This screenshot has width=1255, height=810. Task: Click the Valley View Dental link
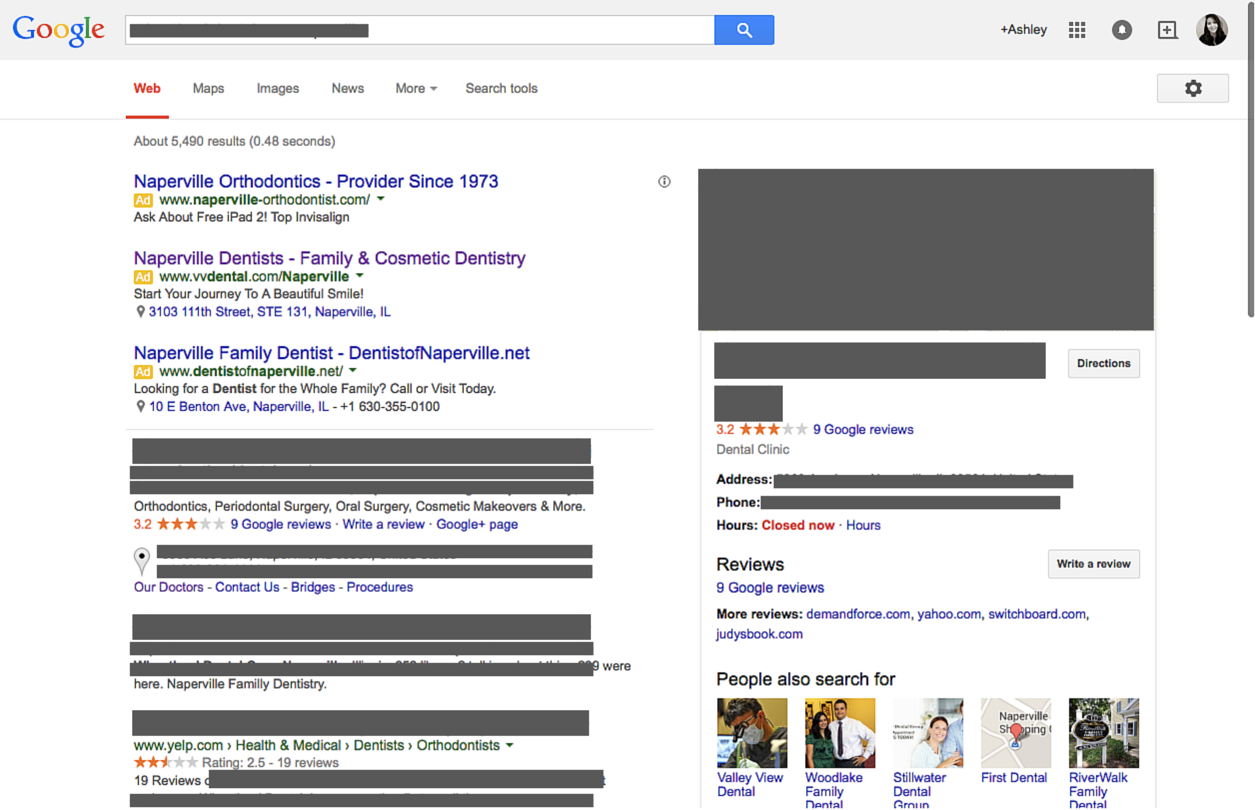coord(750,785)
